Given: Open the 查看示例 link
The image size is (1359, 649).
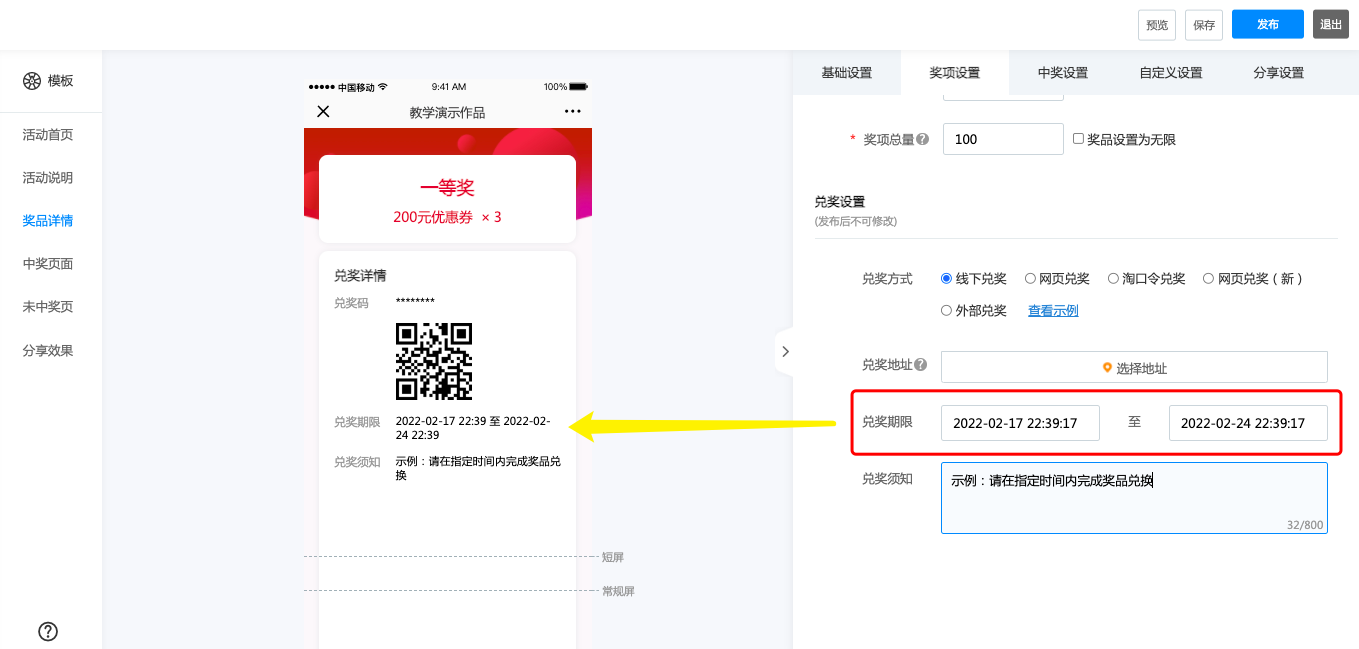Looking at the screenshot, I should (1053, 311).
